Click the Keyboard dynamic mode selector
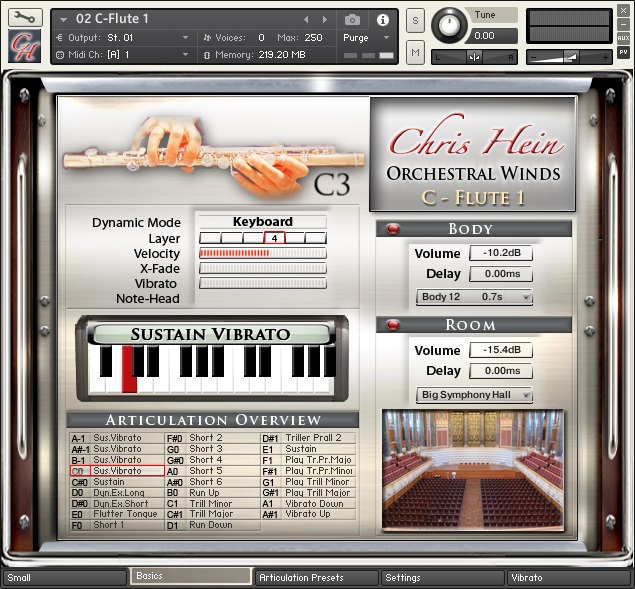635x589 pixels. pyautogui.click(x=263, y=222)
